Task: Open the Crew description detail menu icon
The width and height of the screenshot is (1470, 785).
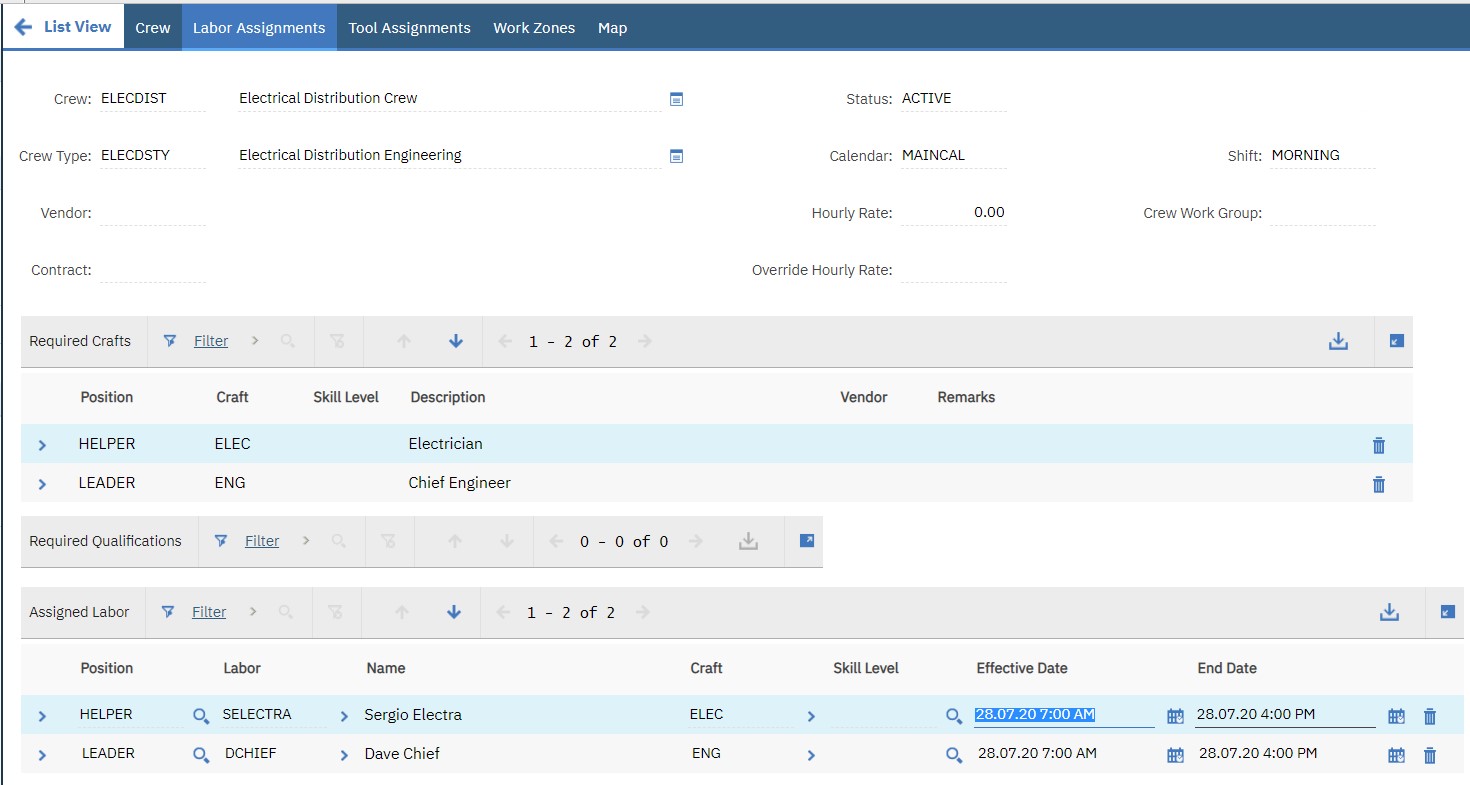Action: tap(677, 98)
